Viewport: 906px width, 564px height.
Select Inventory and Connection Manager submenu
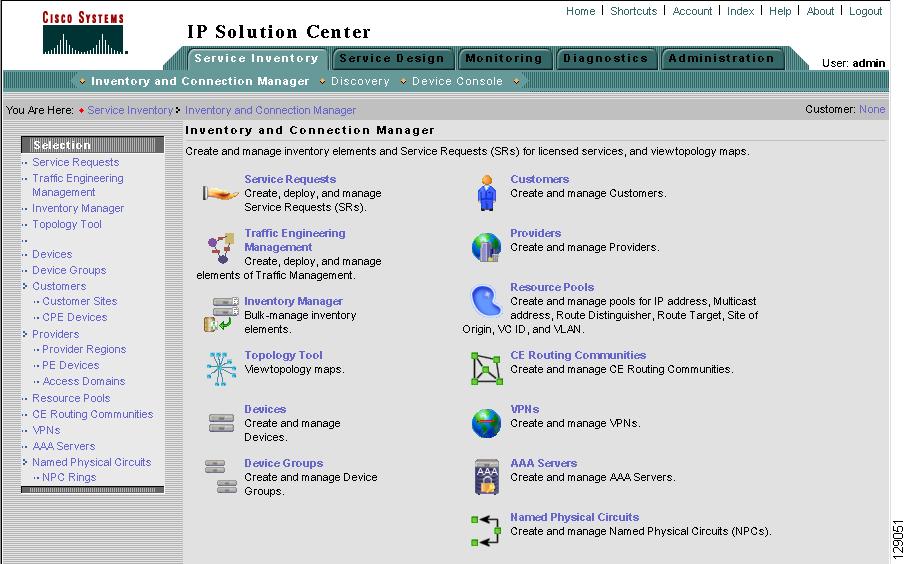coord(200,81)
